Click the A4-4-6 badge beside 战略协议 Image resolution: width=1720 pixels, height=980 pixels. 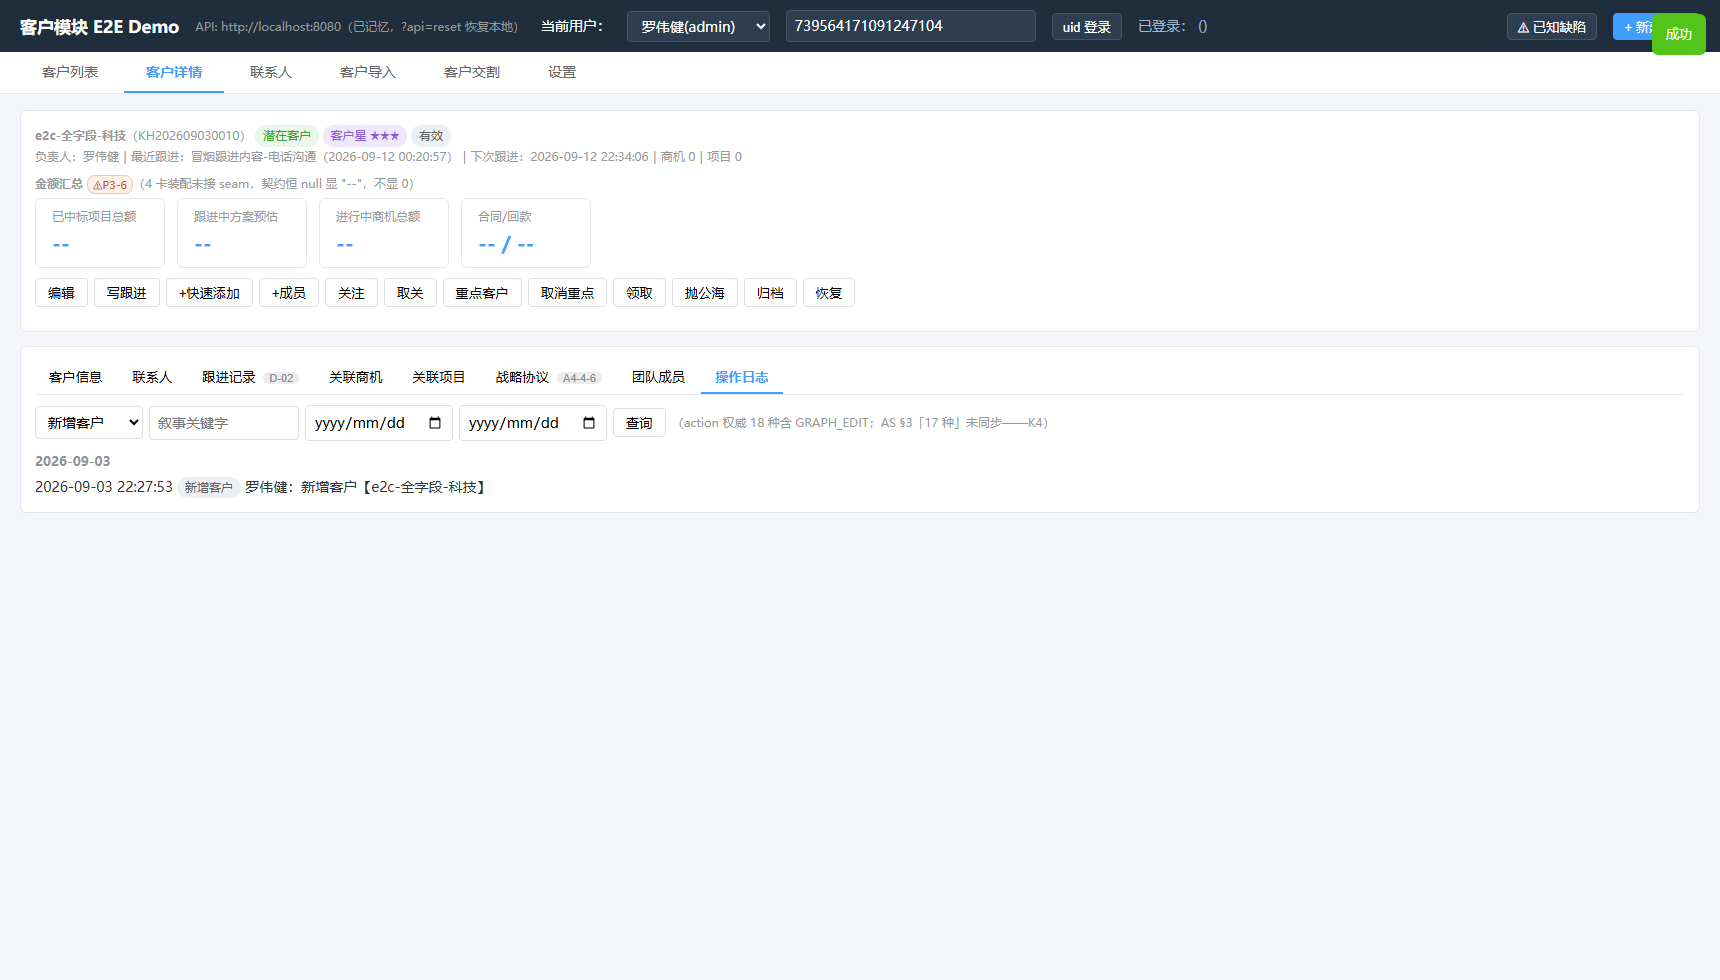click(x=579, y=378)
